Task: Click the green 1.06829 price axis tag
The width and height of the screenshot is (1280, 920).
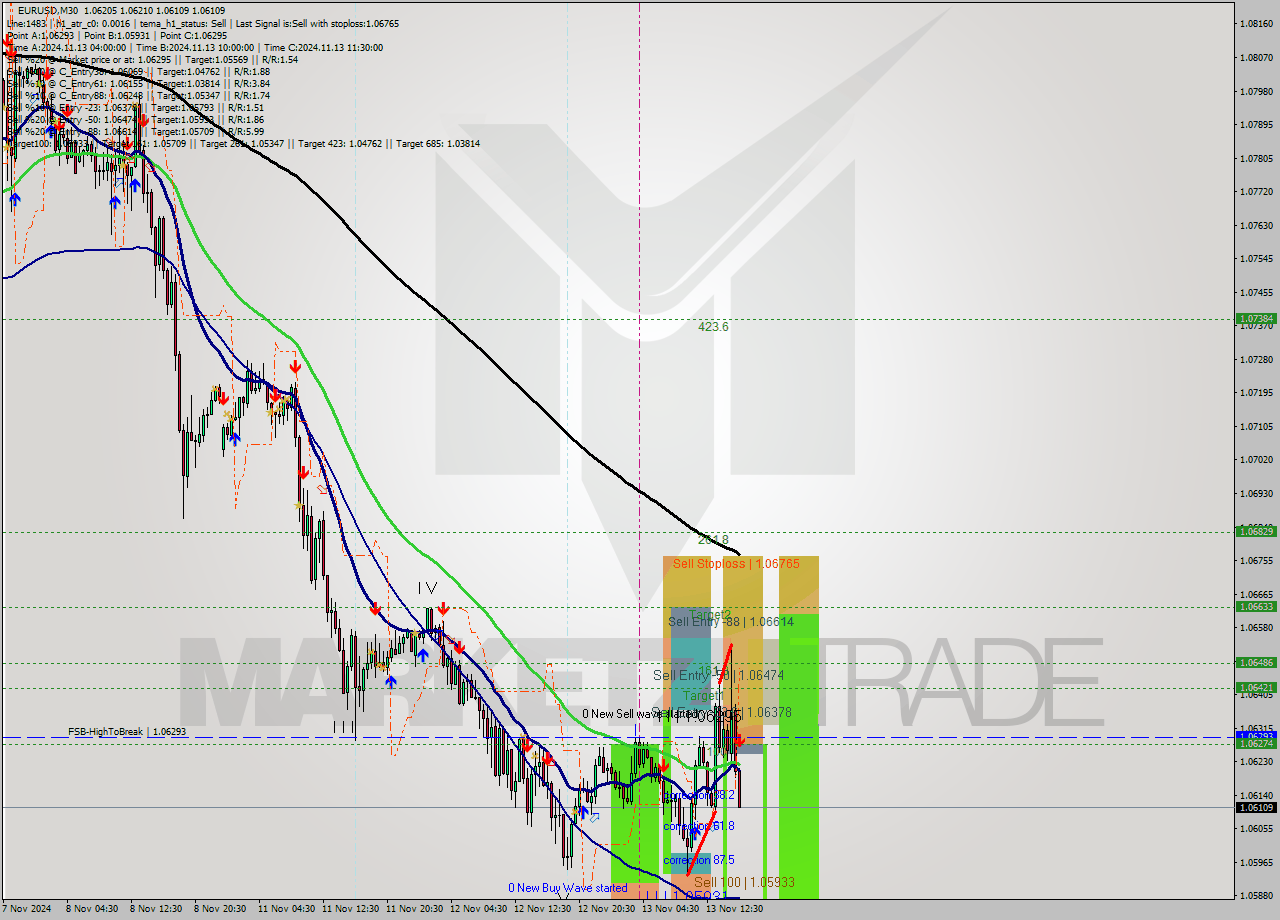Action: (x=1256, y=531)
